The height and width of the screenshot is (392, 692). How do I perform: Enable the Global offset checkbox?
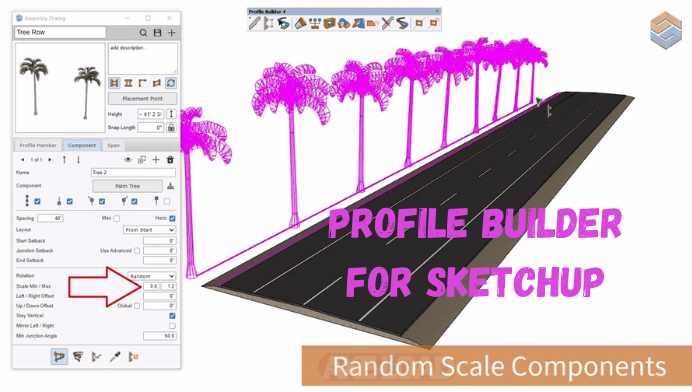pyautogui.click(x=137, y=306)
